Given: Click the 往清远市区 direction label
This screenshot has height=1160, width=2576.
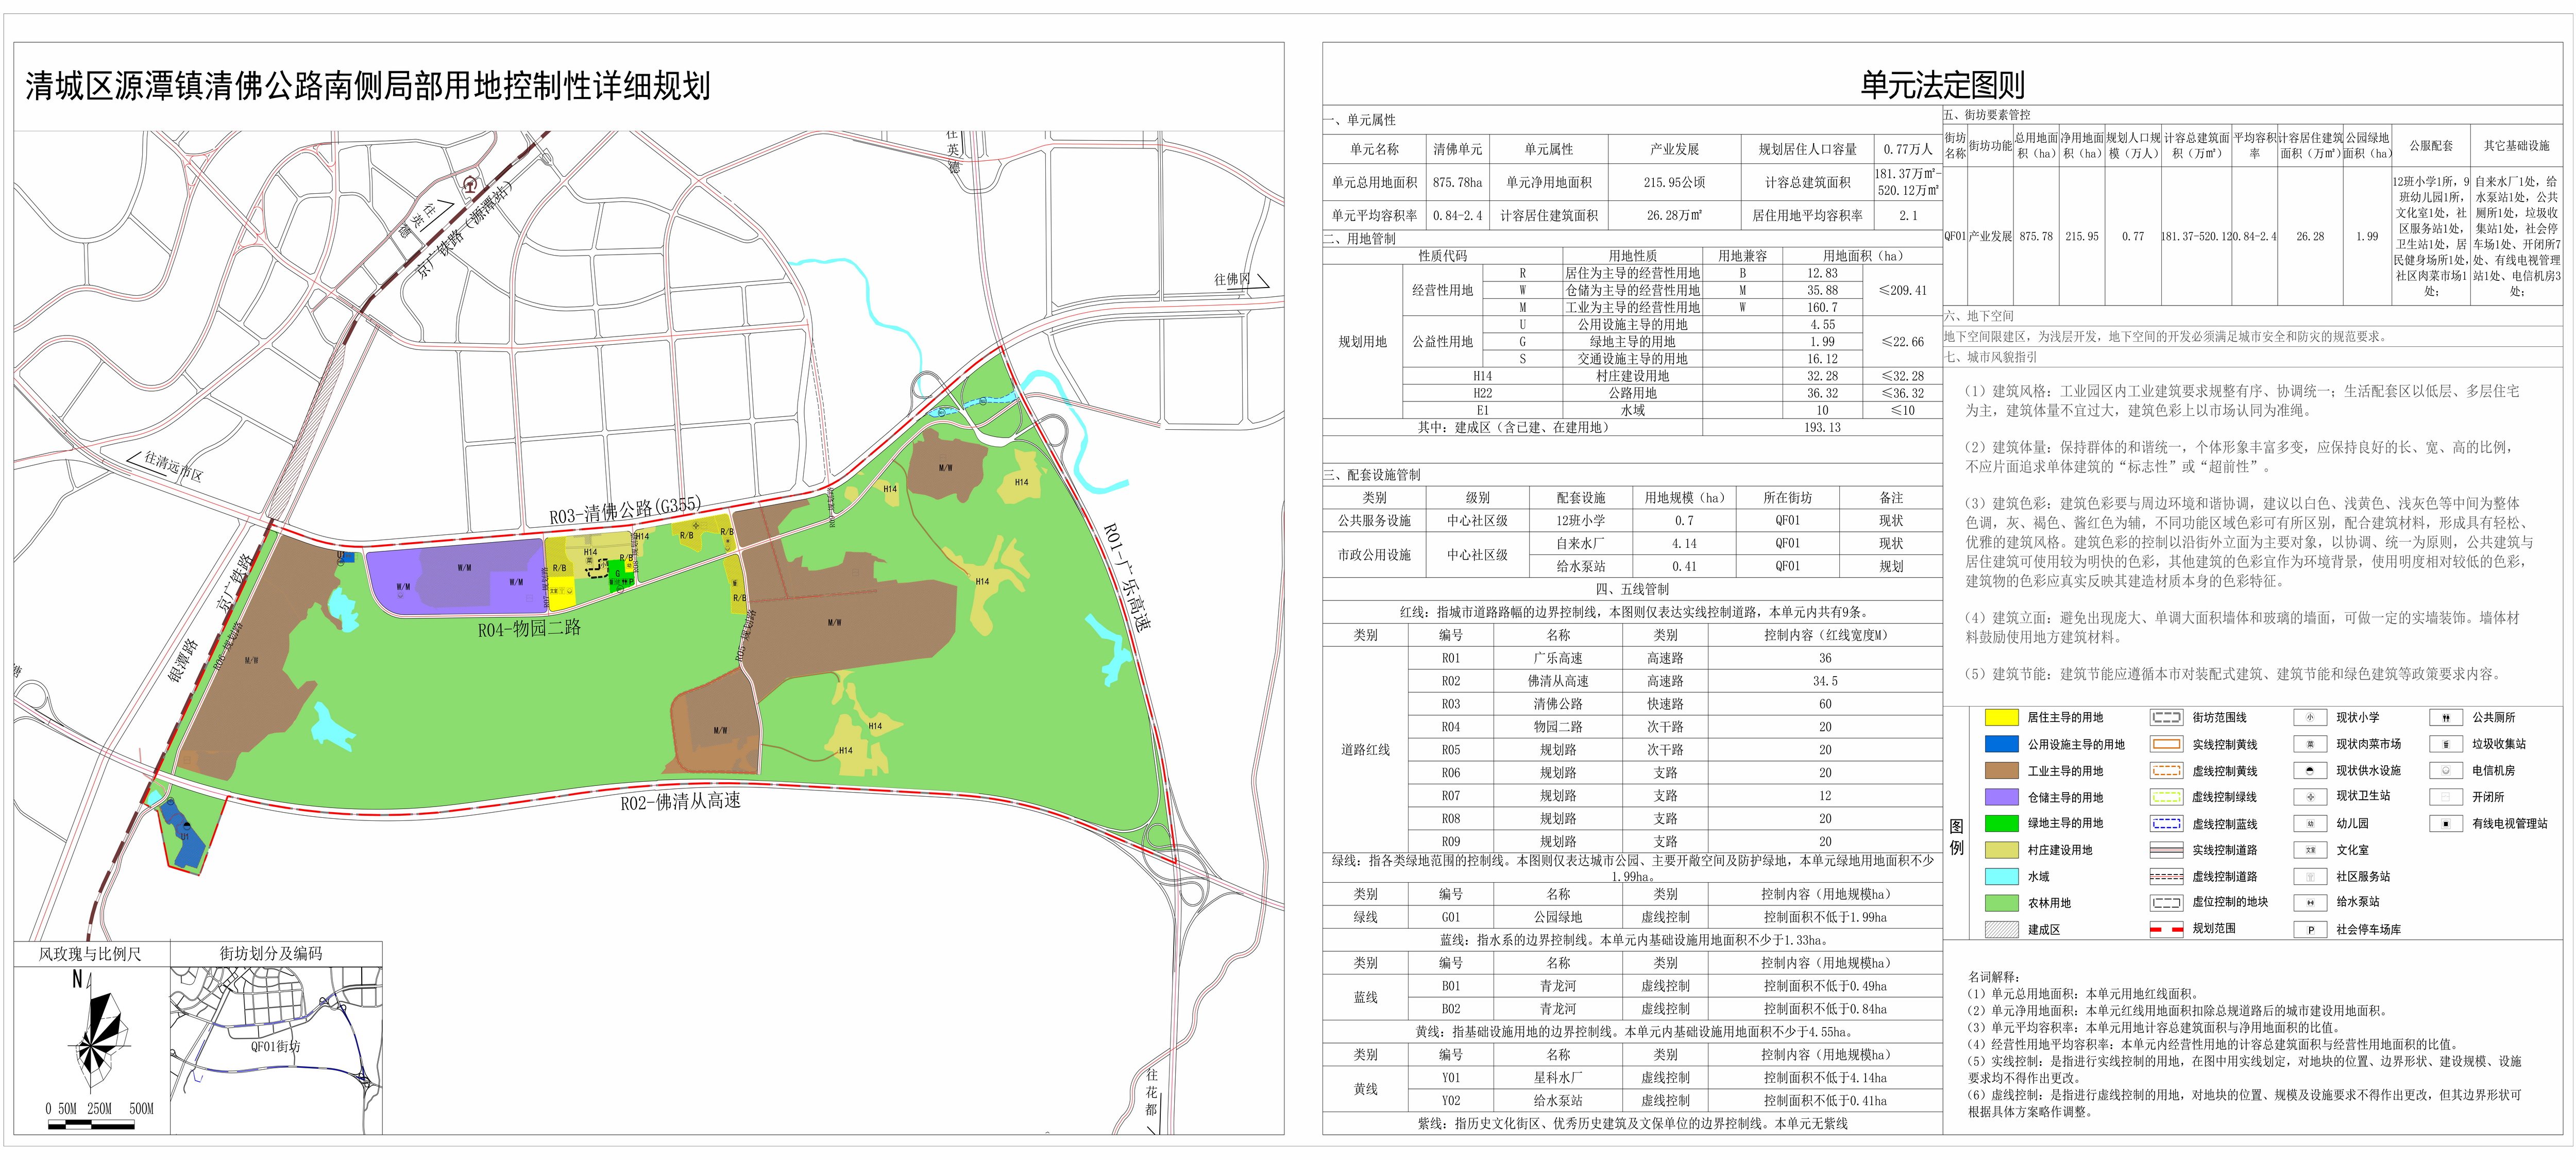Looking at the screenshot, I should 173,466.
